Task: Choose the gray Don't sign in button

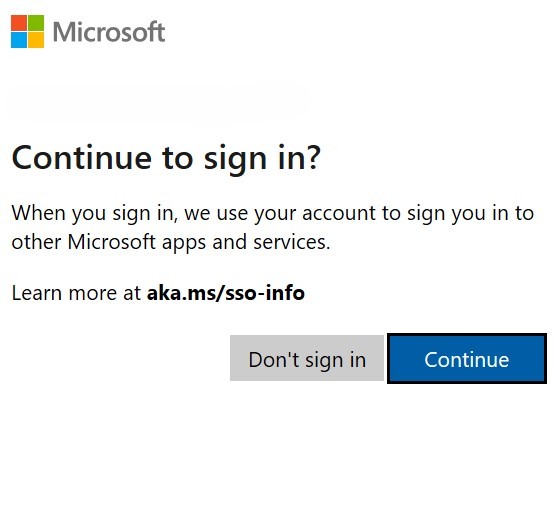Action: [307, 358]
